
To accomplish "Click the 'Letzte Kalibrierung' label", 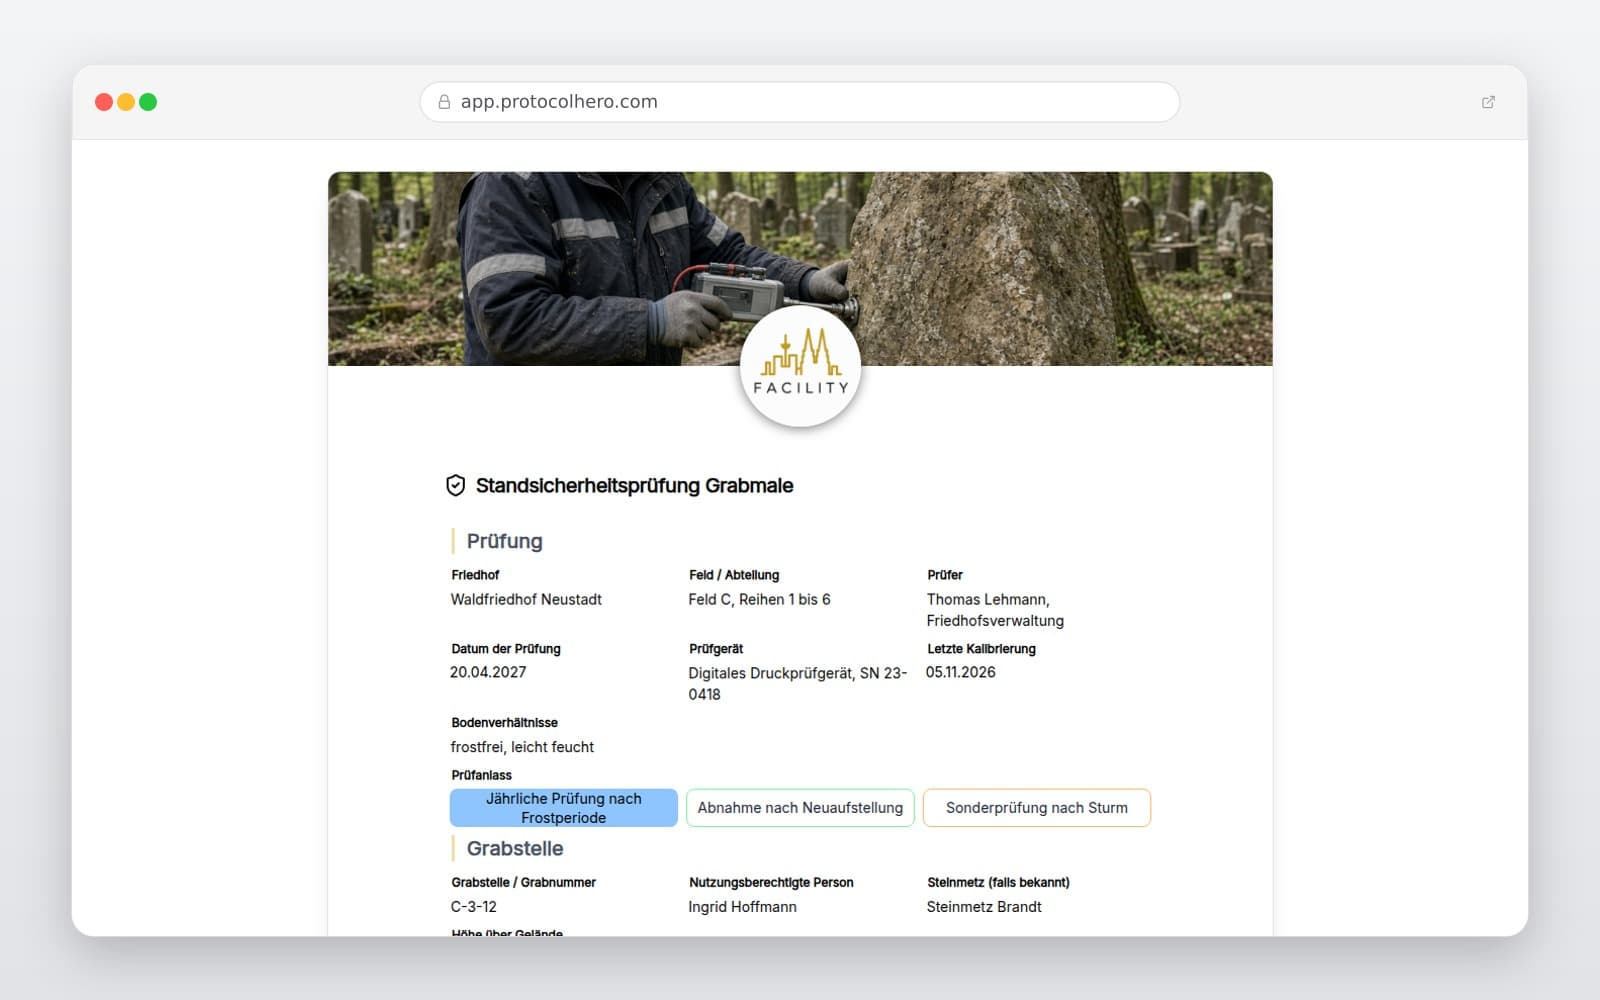I will pos(981,649).
